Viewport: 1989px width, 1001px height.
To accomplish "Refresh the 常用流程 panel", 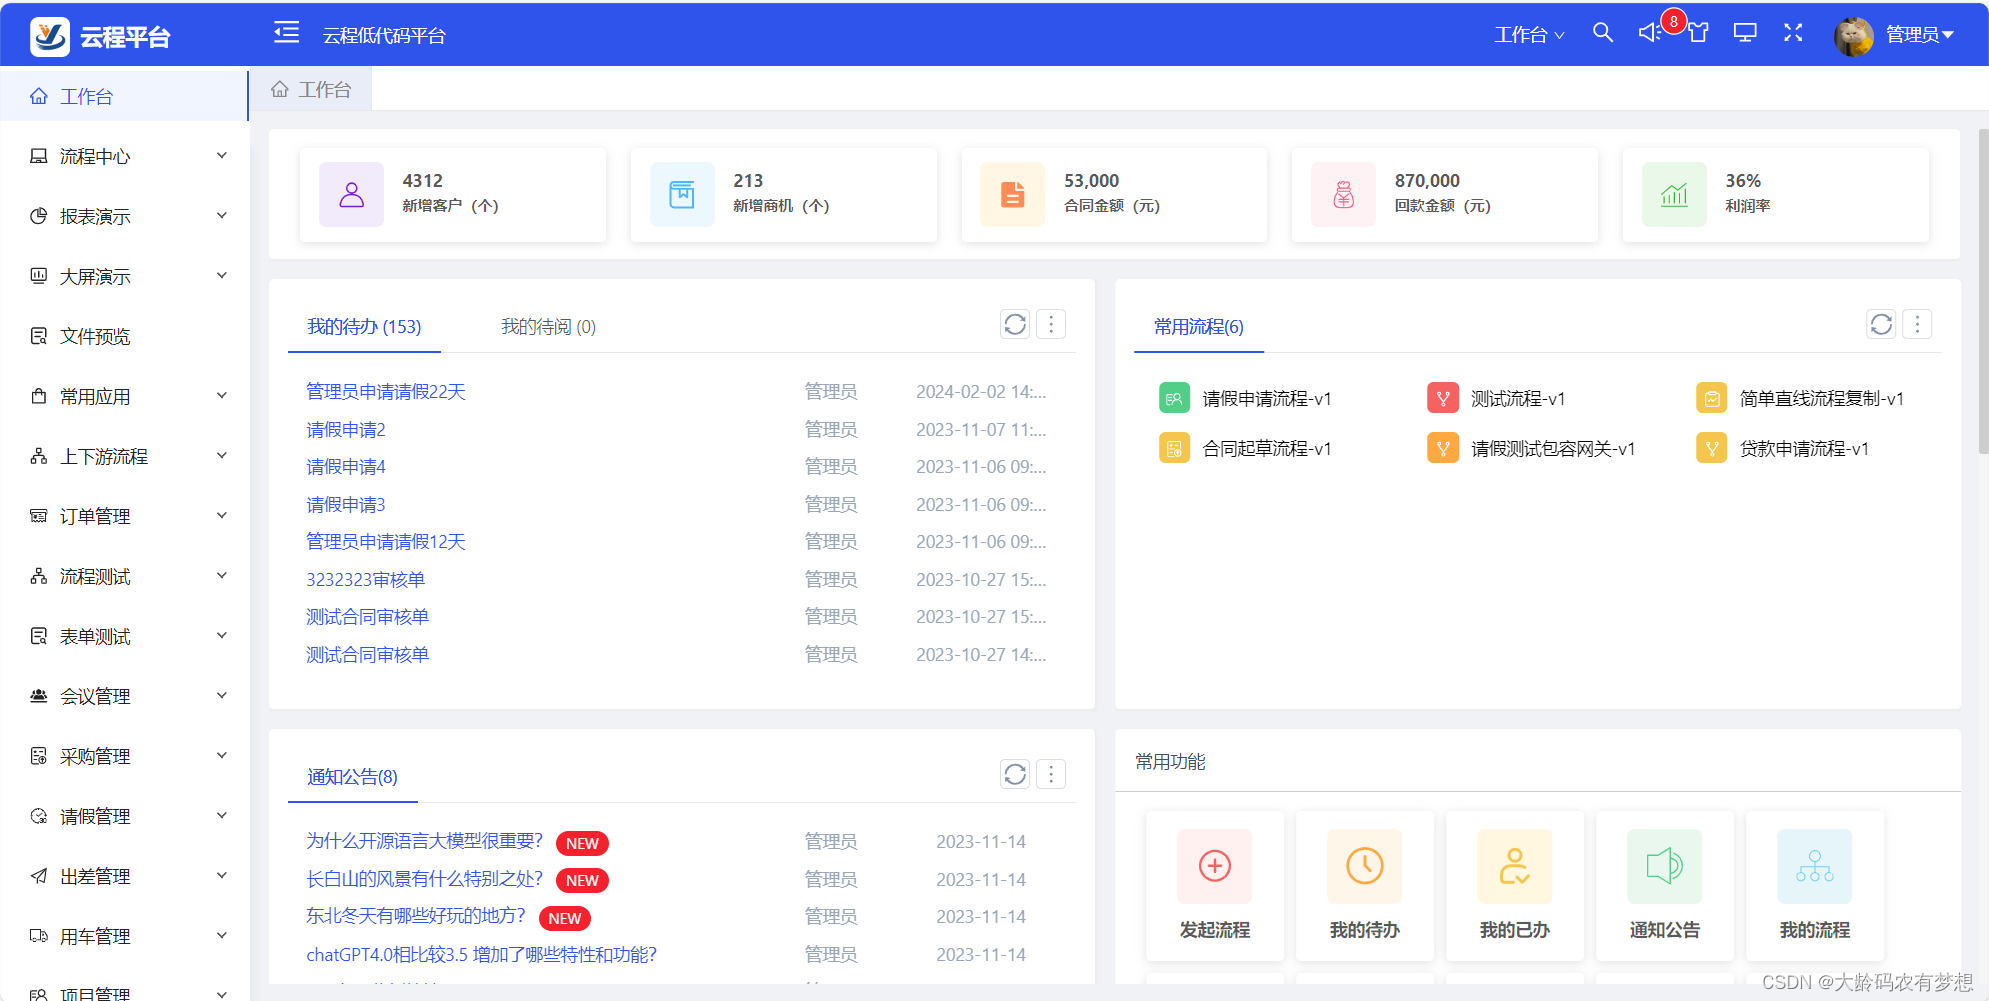I will pyautogui.click(x=1881, y=324).
